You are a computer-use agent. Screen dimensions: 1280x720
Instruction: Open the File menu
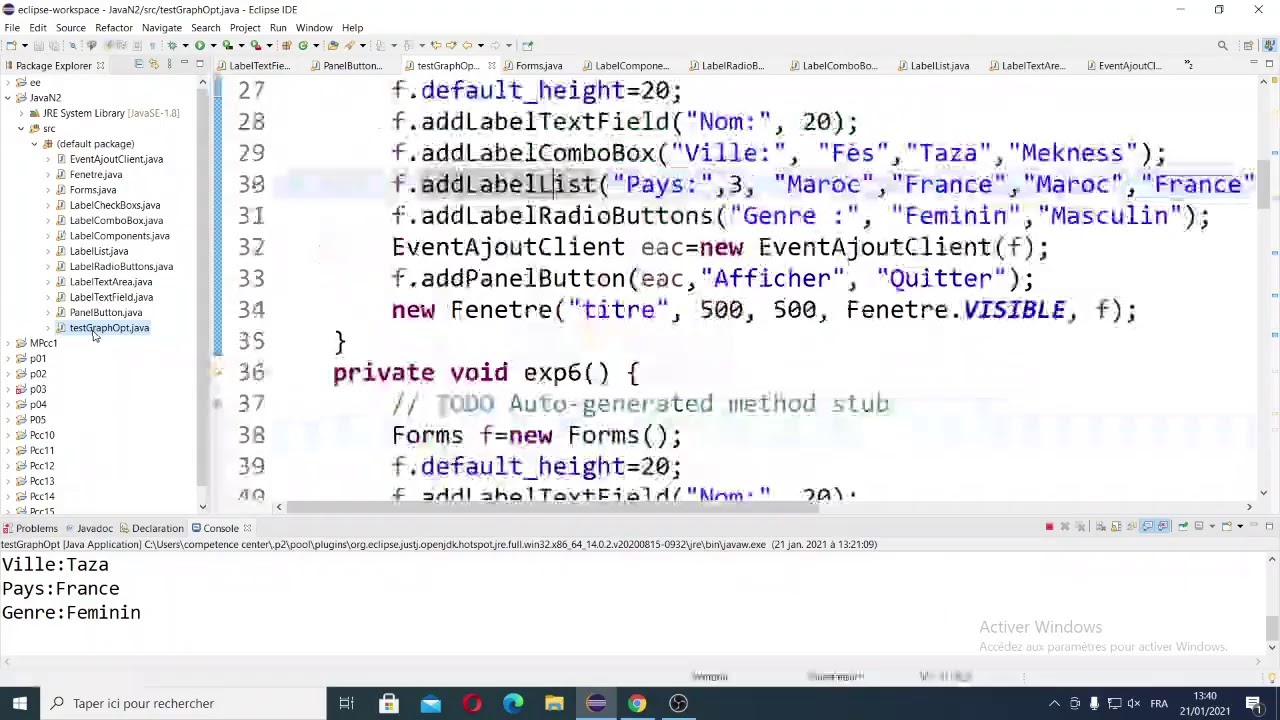[x=12, y=28]
